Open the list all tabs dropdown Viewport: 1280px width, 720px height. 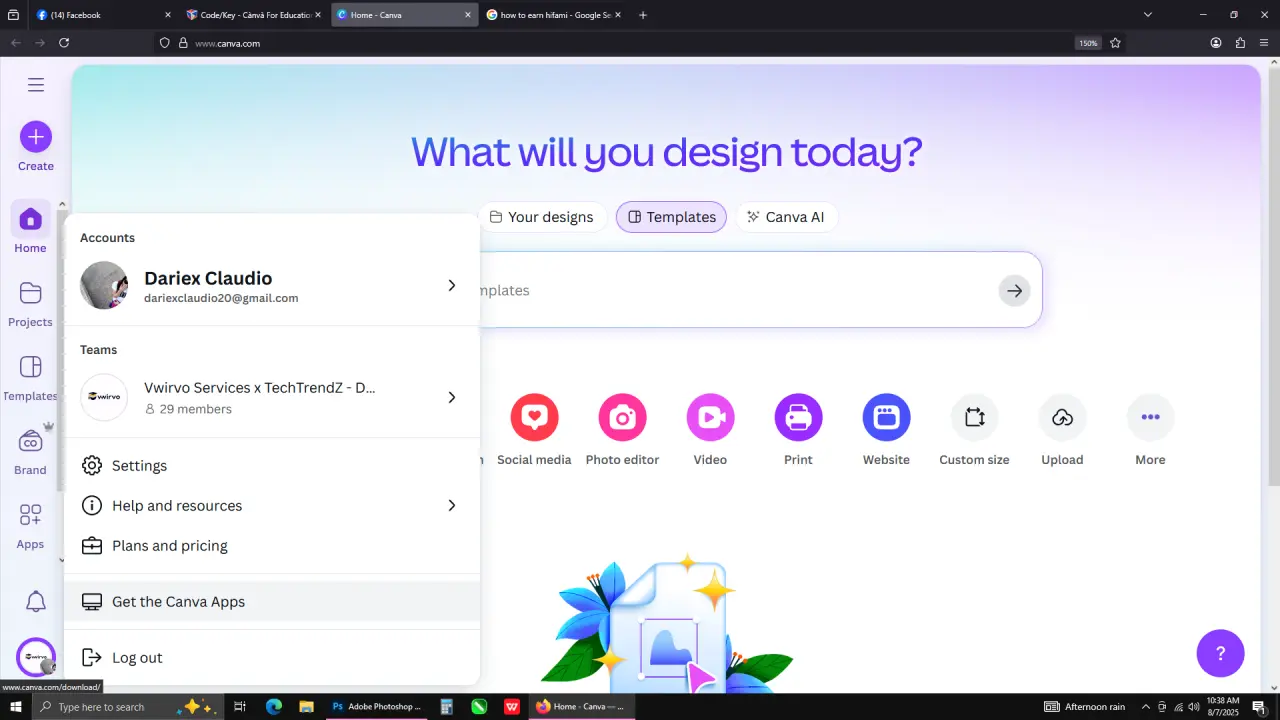point(1147,15)
